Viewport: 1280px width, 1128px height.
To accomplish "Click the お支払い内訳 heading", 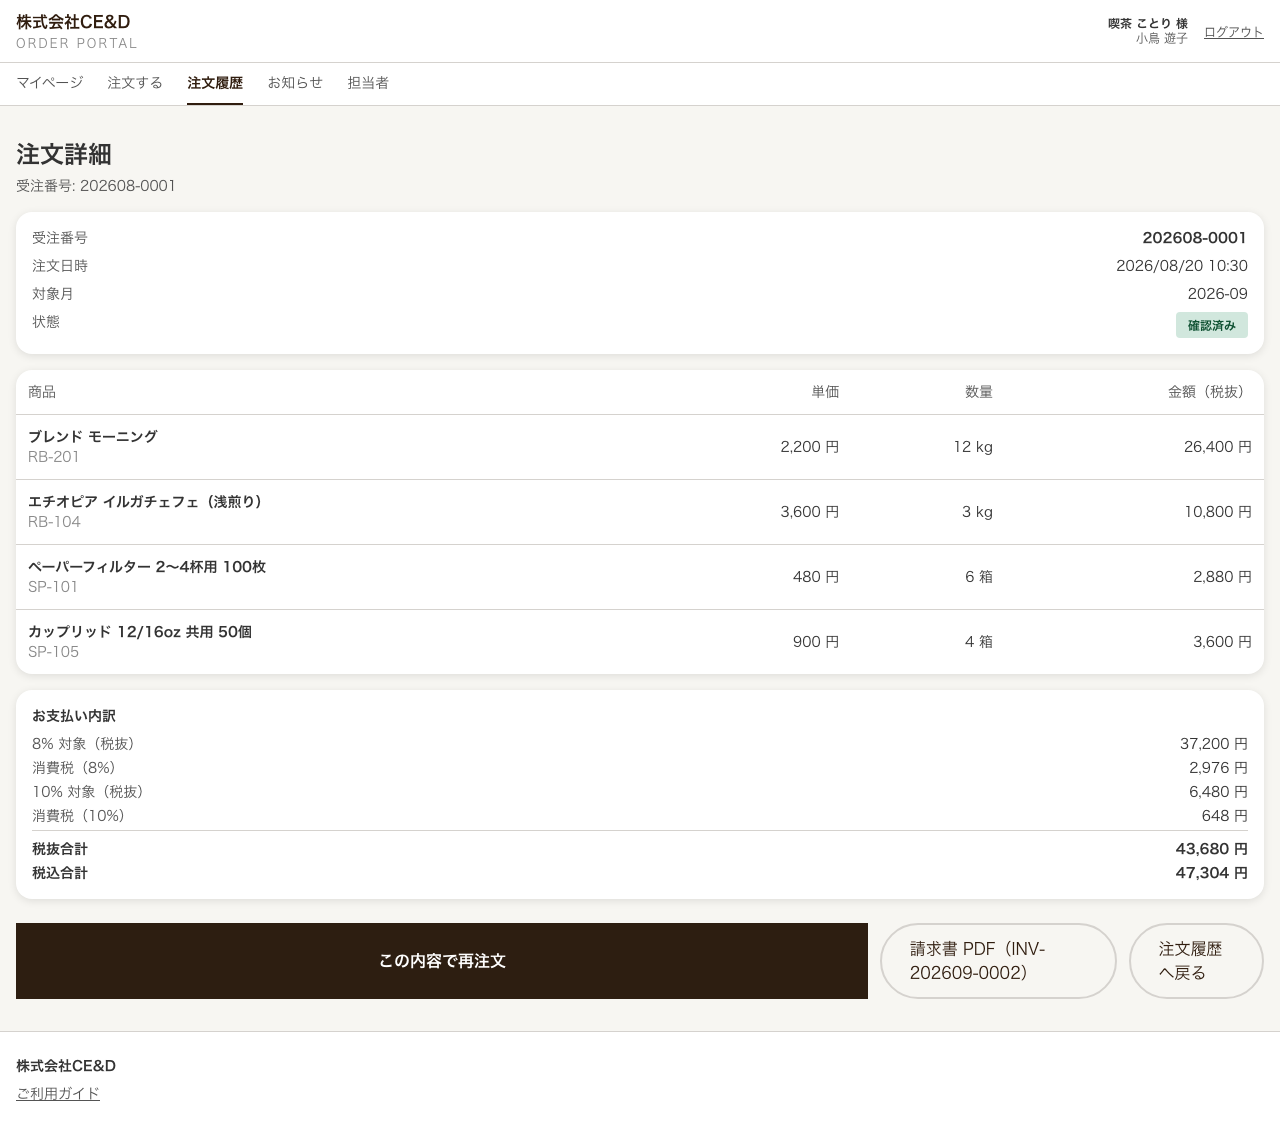I will point(74,716).
